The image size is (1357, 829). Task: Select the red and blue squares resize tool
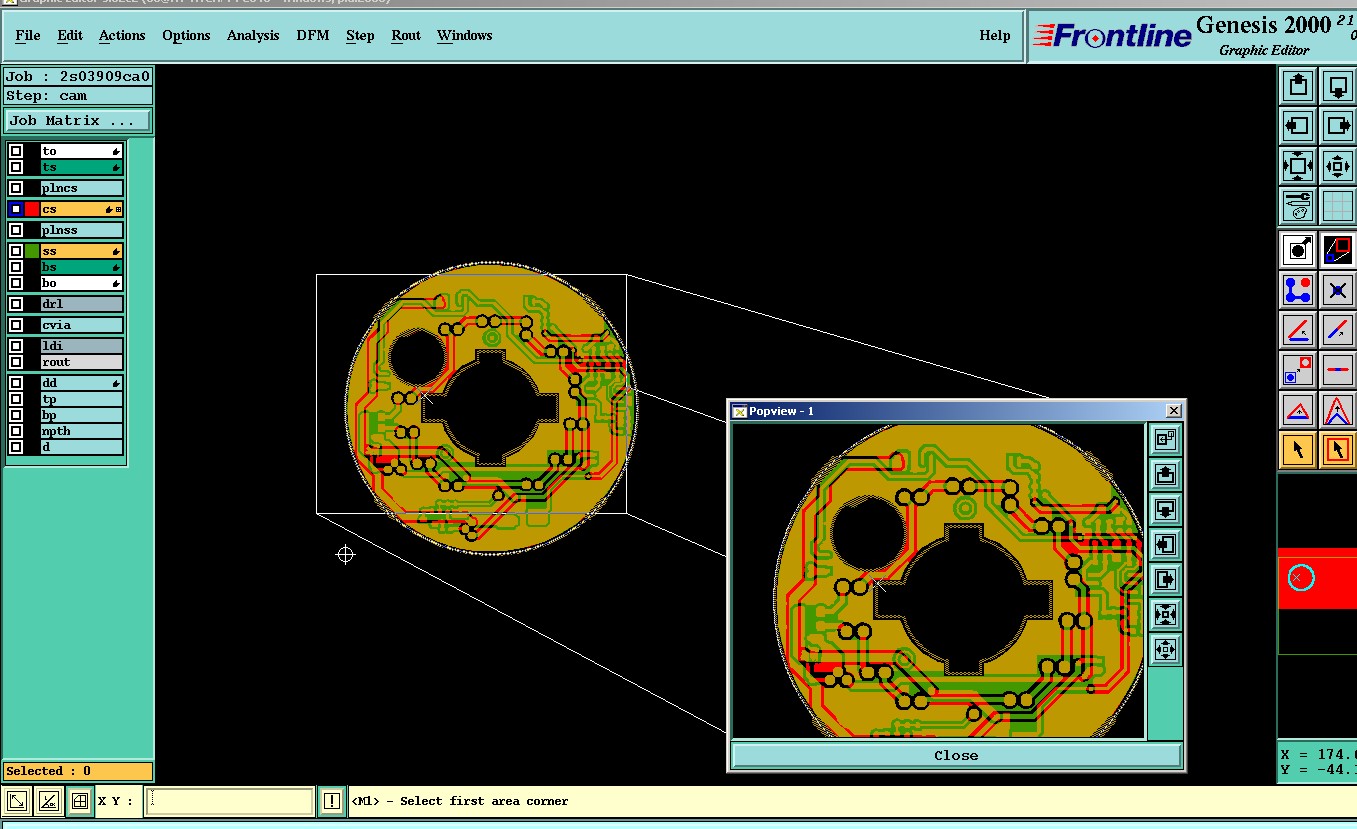(x=1338, y=249)
